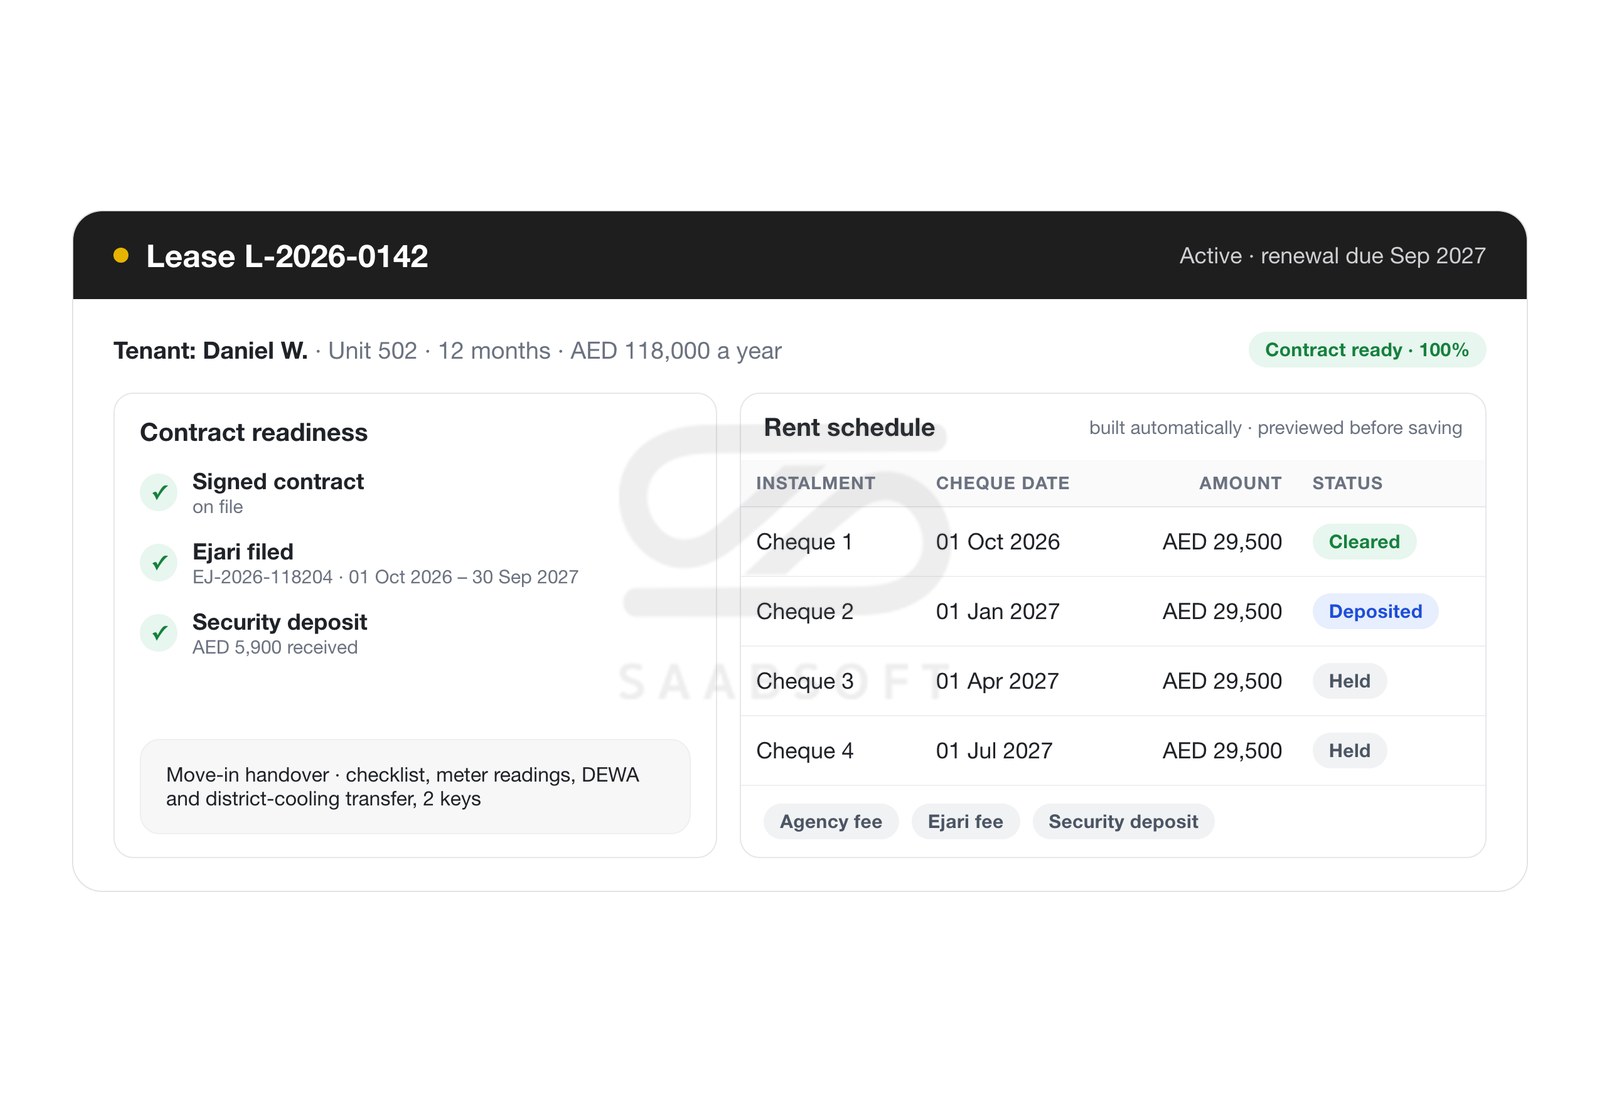The height and width of the screenshot is (1103, 1600).
Task: Click the Signed contract label
Action: click(x=278, y=482)
